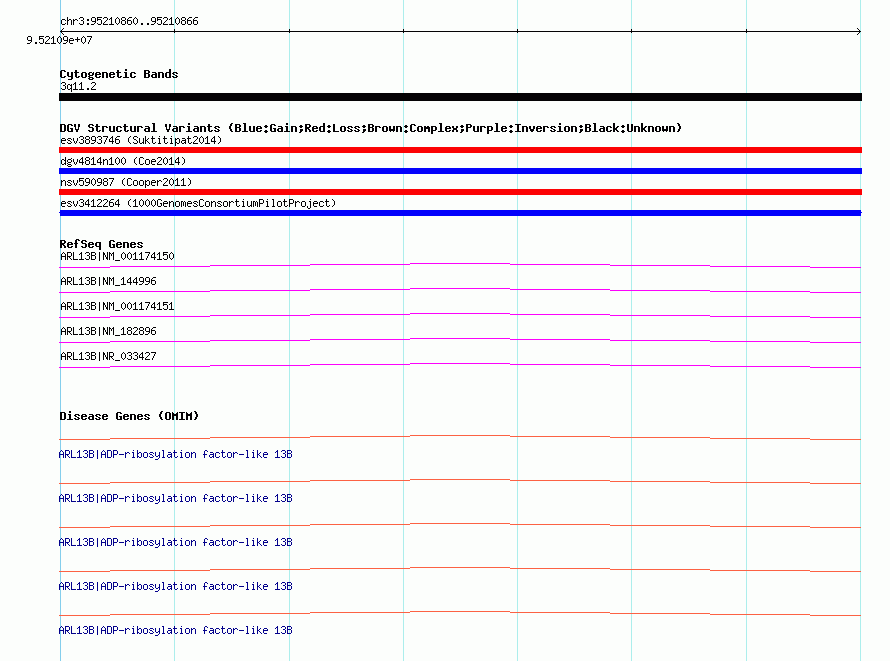The image size is (890, 661).
Task: Click the magenta line under ARL13B|NM_144996
Action: click(x=460, y=290)
